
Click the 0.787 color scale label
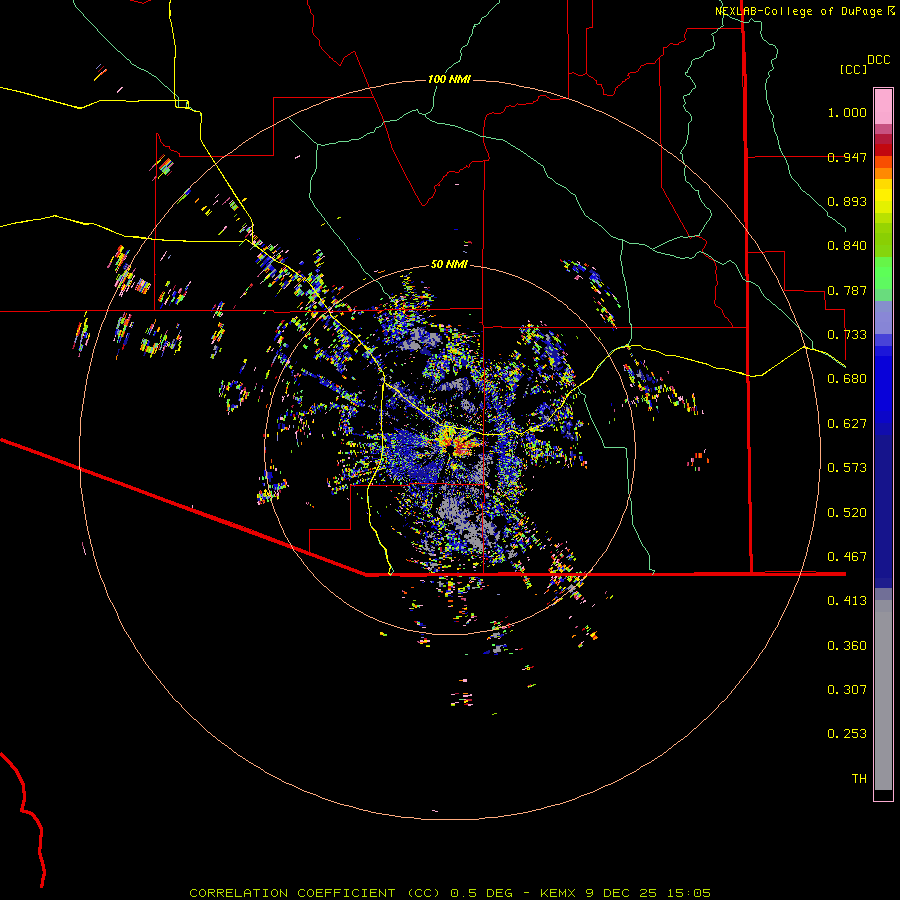(x=847, y=290)
